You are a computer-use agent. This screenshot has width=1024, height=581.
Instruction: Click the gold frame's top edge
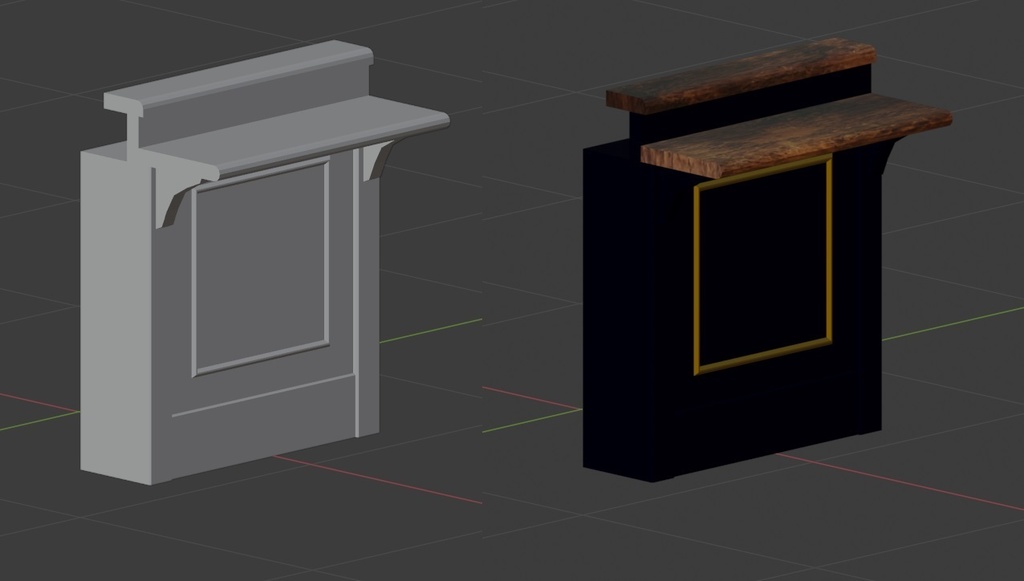763,172
